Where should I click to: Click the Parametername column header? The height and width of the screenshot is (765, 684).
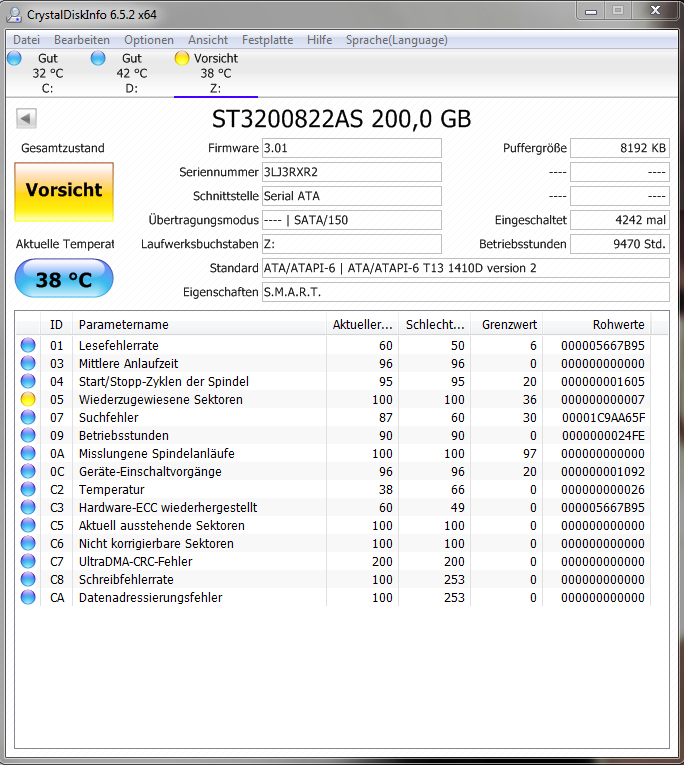[199, 324]
